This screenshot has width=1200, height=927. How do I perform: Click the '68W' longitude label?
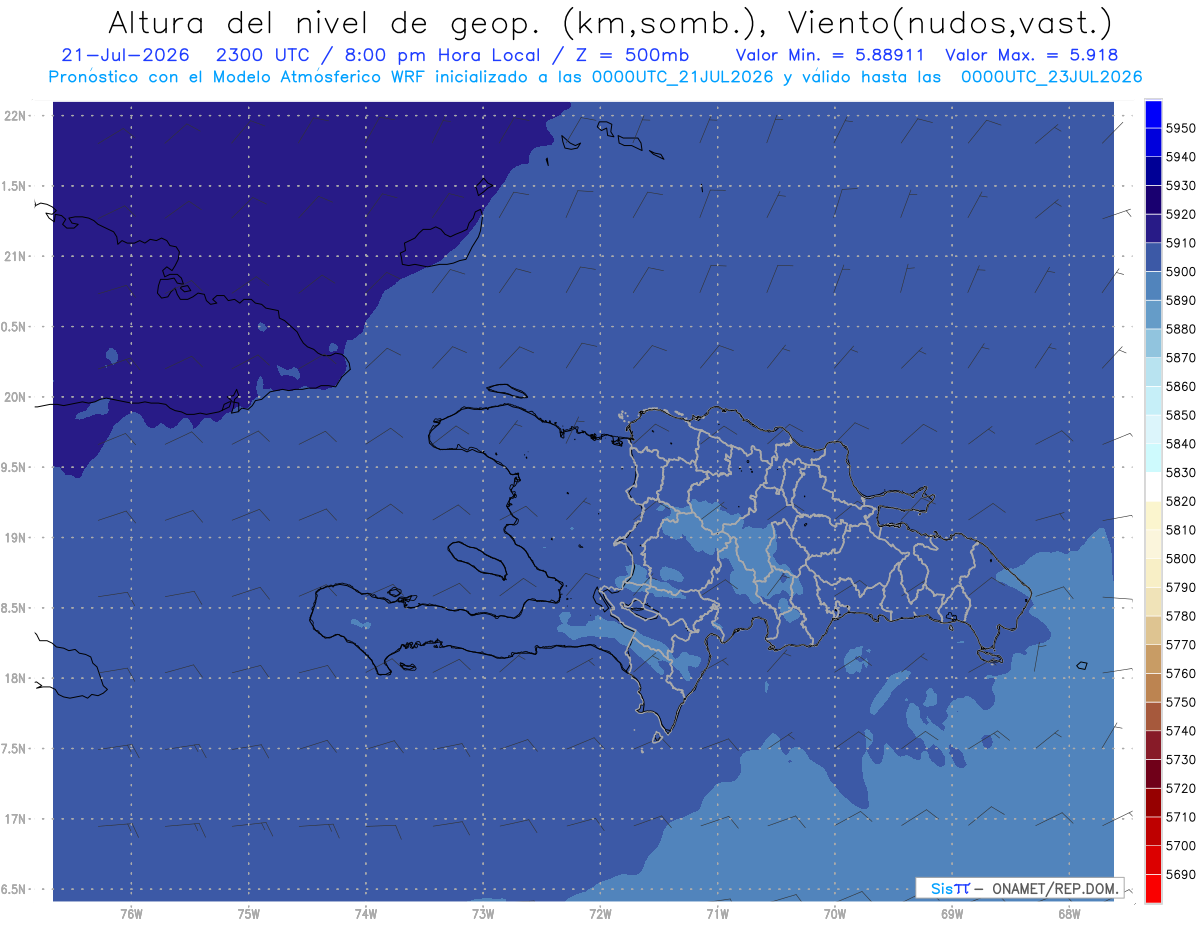point(1068,913)
